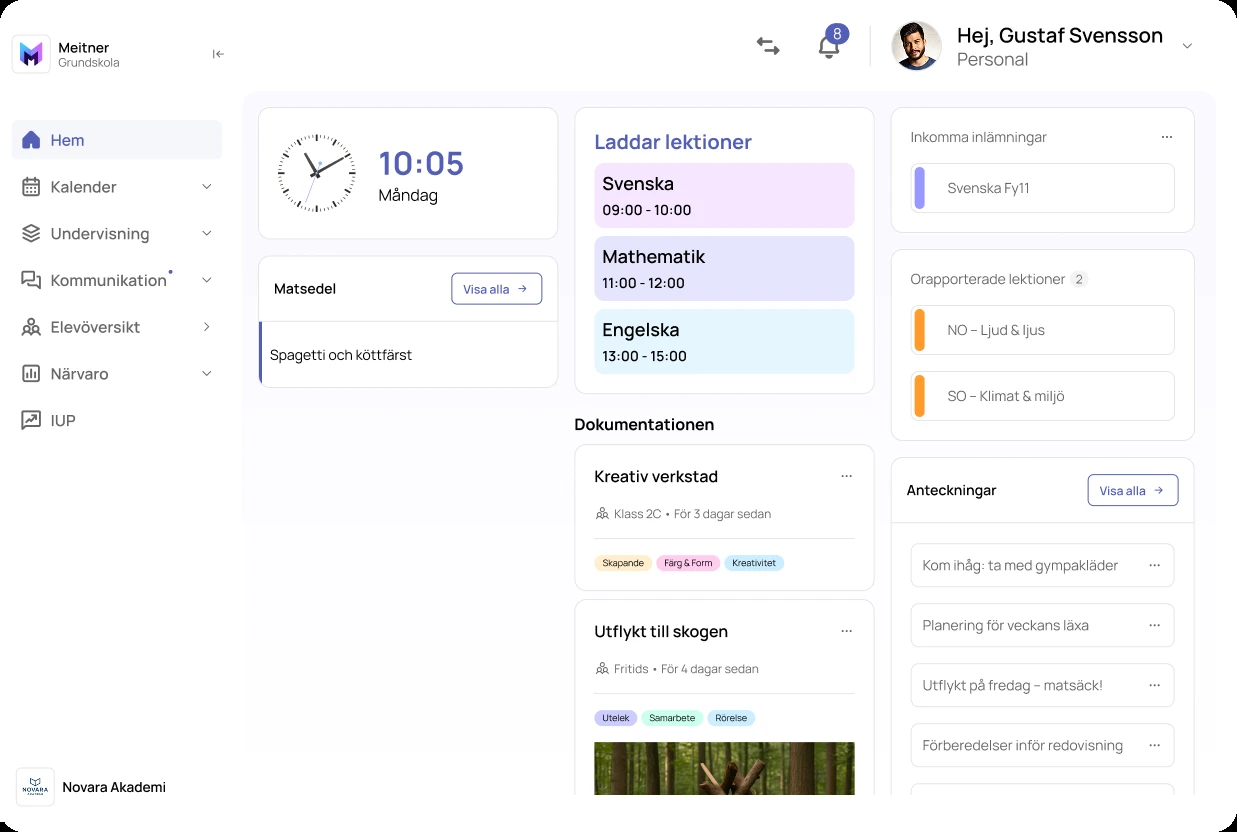Click the Planering för veckans läxa note
Image resolution: width=1237 pixels, height=832 pixels.
pyautogui.click(x=1042, y=625)
